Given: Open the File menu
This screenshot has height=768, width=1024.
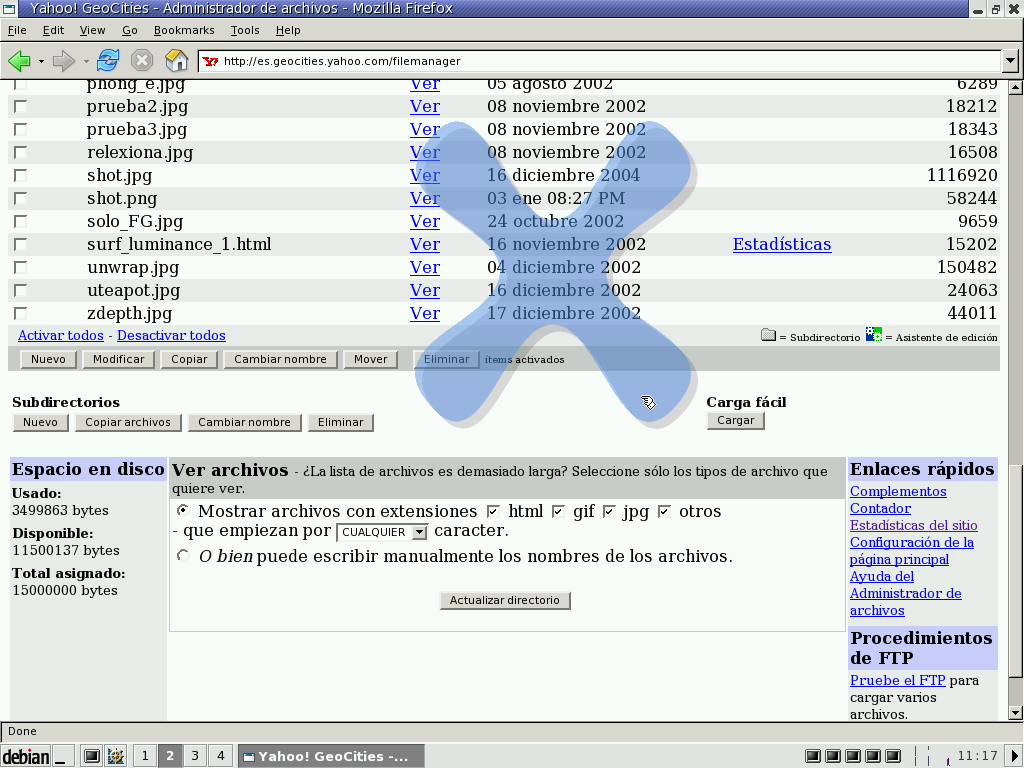Looking at the screenshot, I should (17, 30).
